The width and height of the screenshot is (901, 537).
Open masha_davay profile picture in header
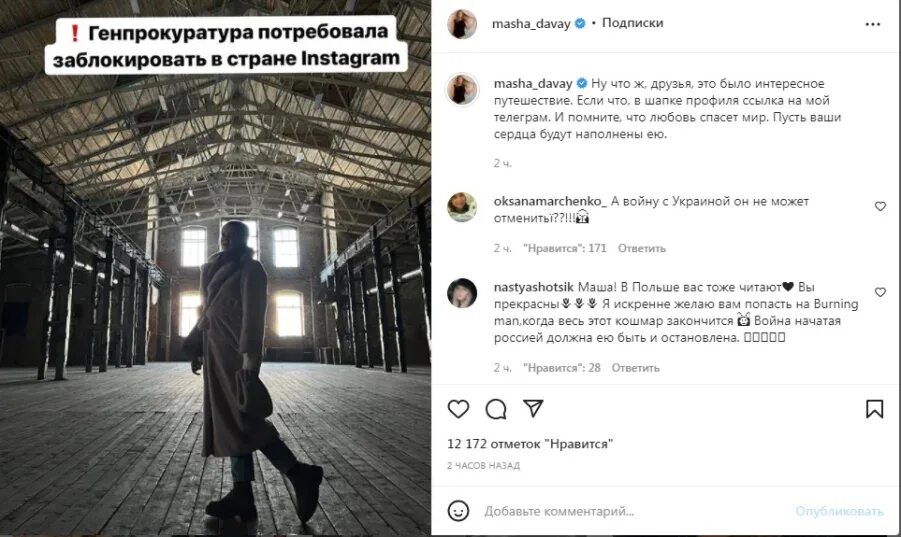tap(461, 24)
